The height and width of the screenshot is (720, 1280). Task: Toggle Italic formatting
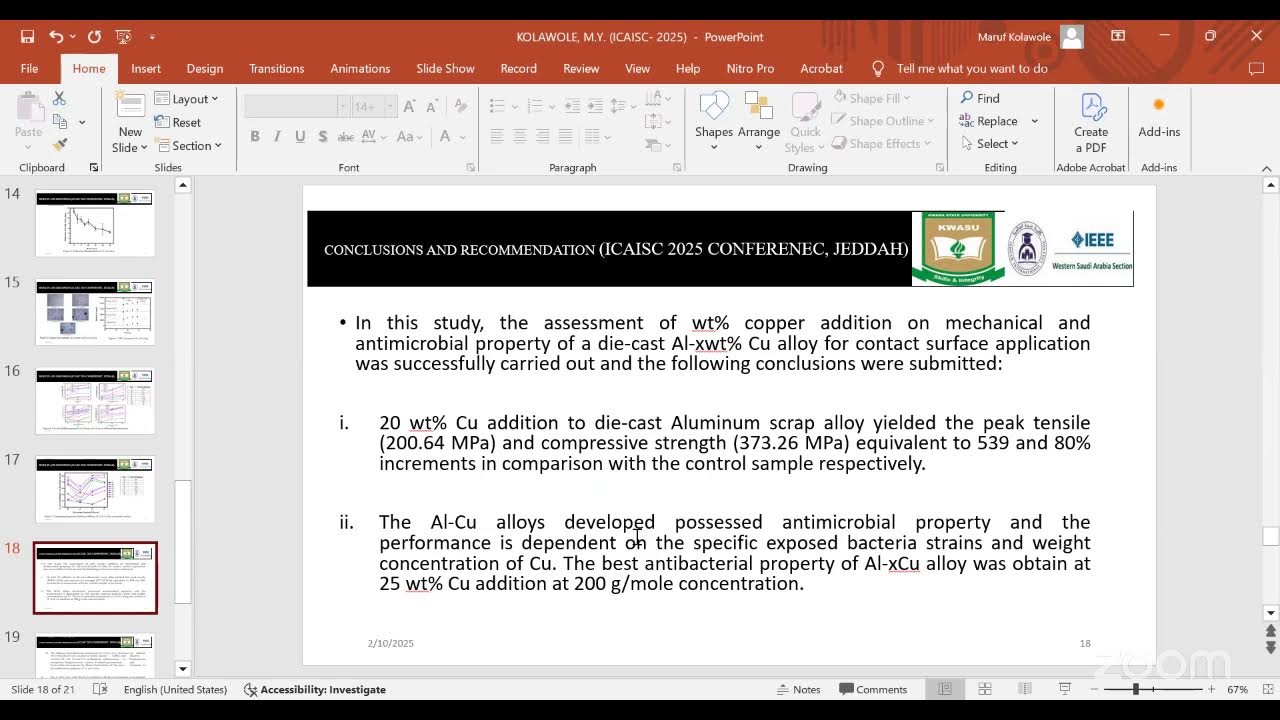click(277, 137)
